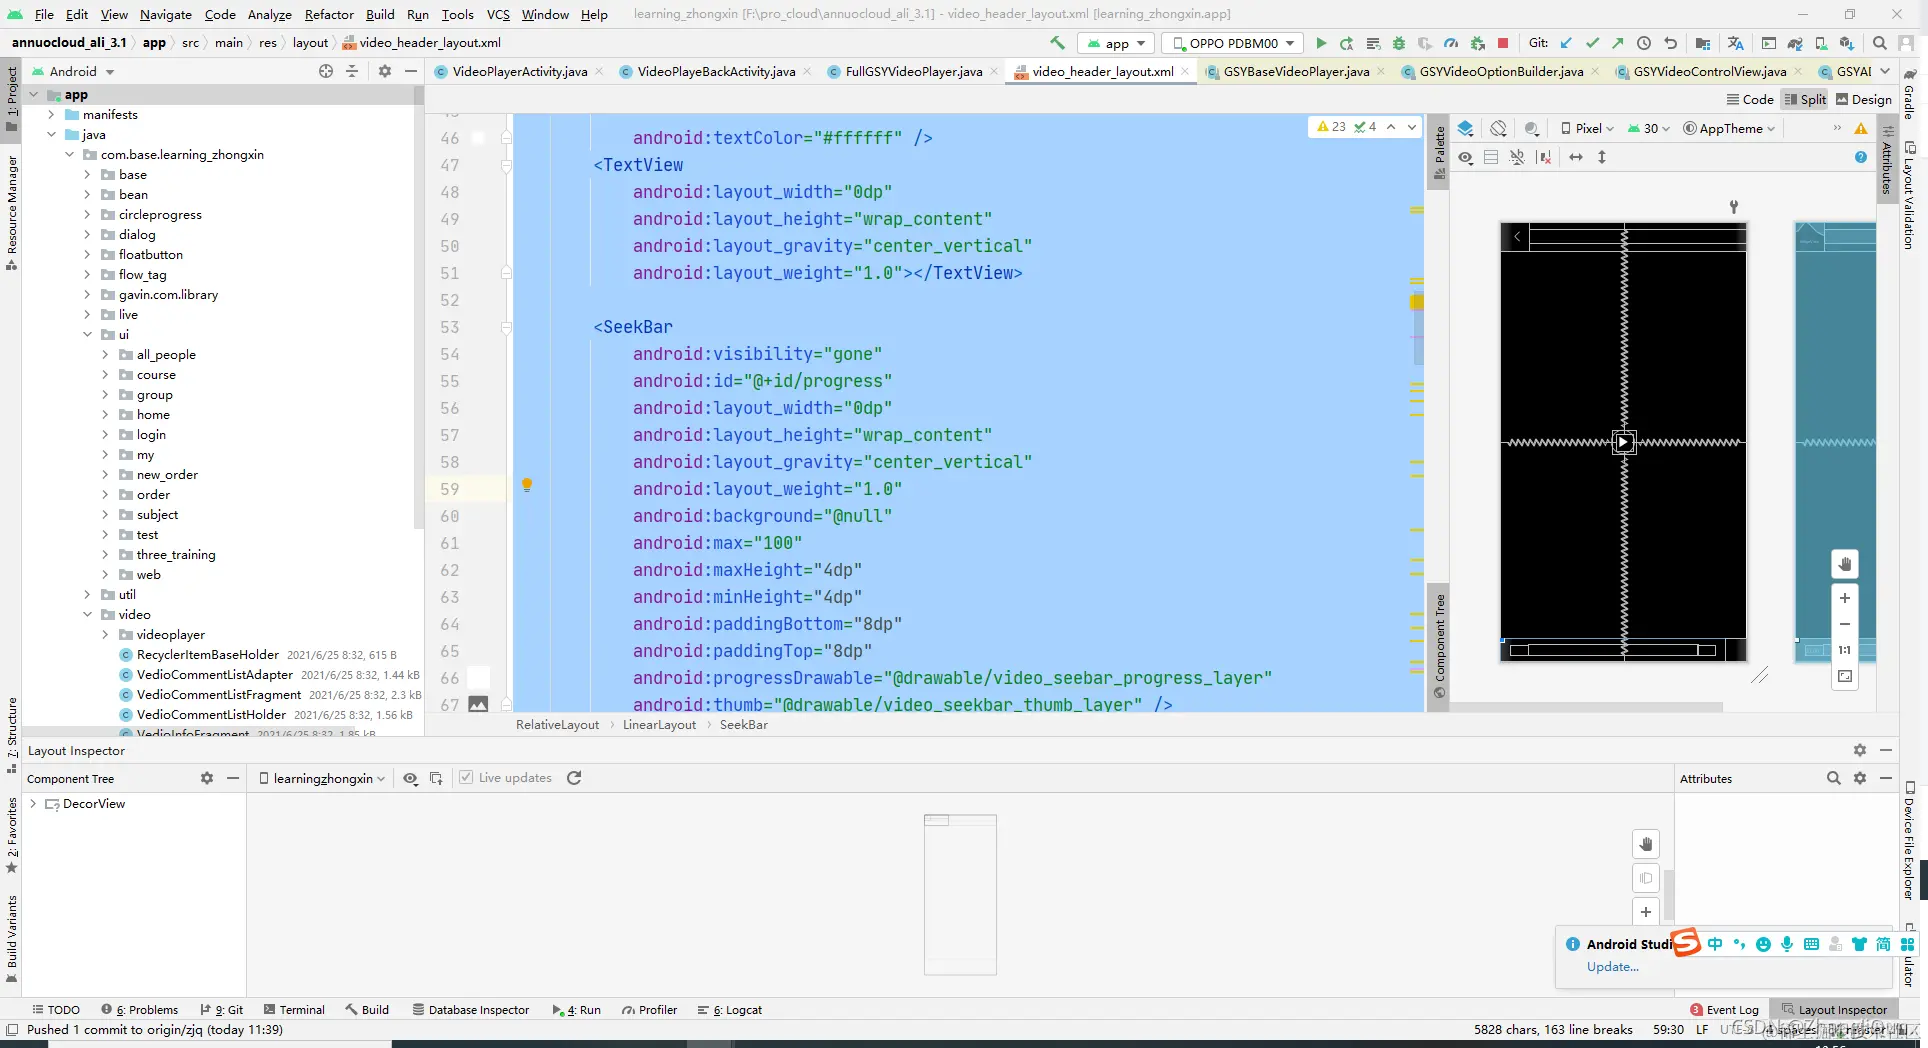Click the Layout Inspector export snapshot icon

tap(436, 778)
